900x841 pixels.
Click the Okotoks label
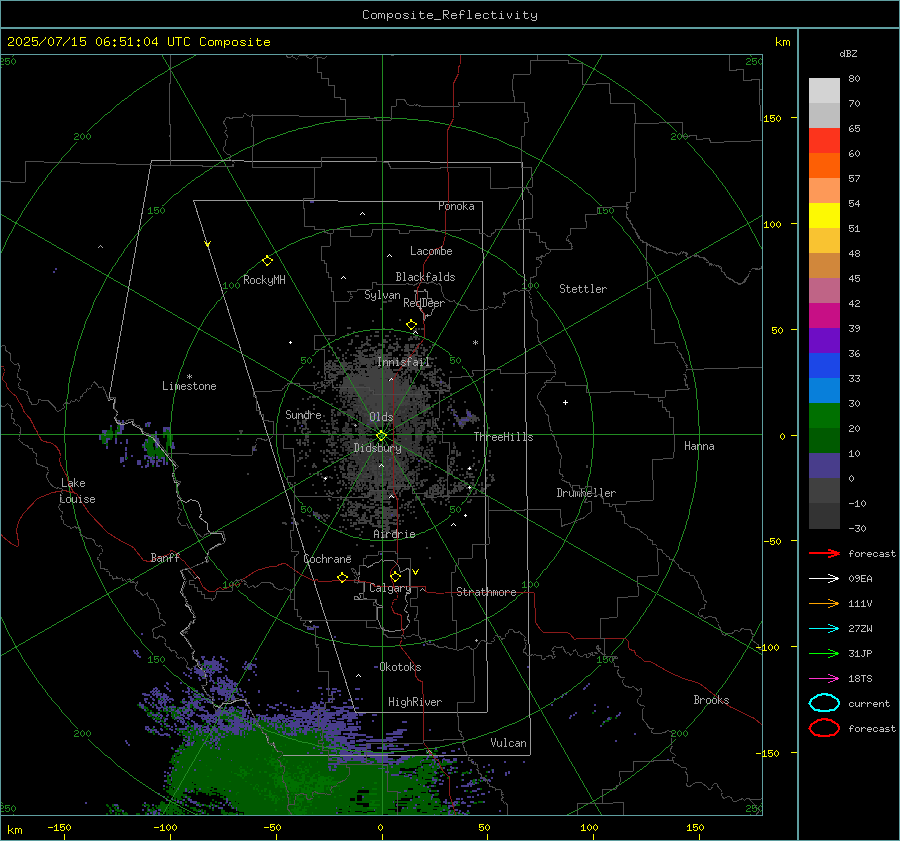(x=400, y=667)
